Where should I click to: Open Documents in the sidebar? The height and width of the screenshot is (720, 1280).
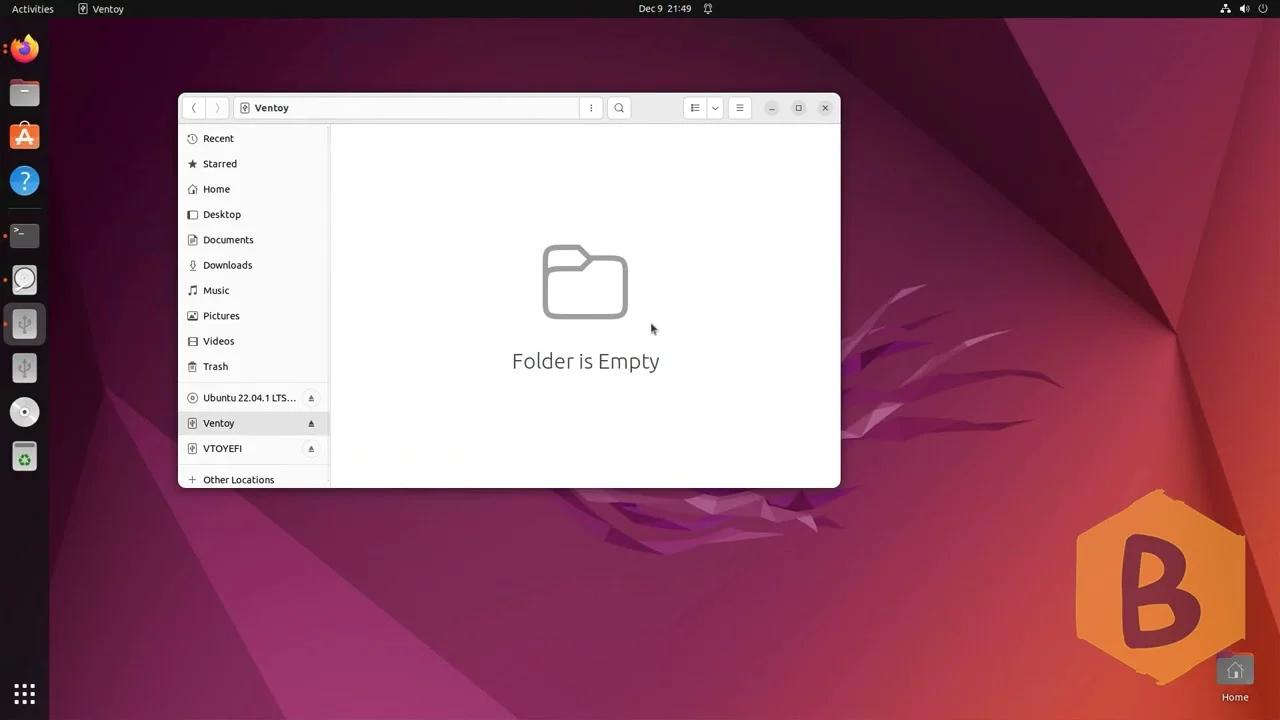(254, 240)
